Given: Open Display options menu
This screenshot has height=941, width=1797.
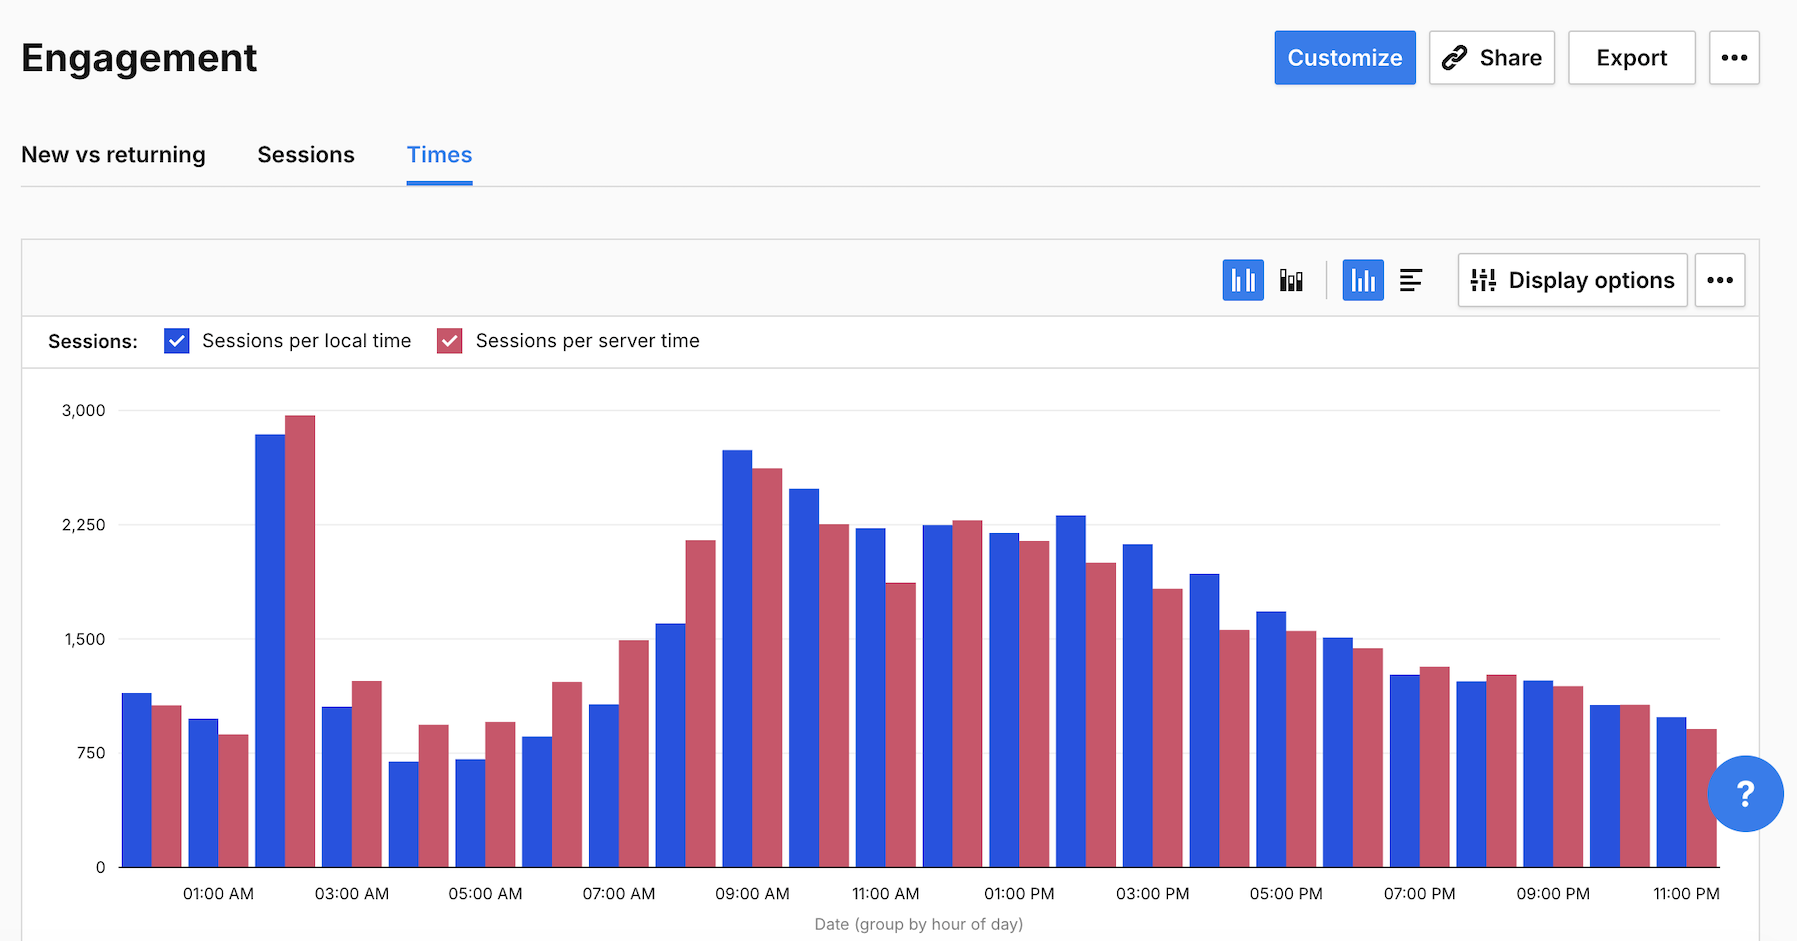Looking at the screenshot, I should click(1572, 280).
